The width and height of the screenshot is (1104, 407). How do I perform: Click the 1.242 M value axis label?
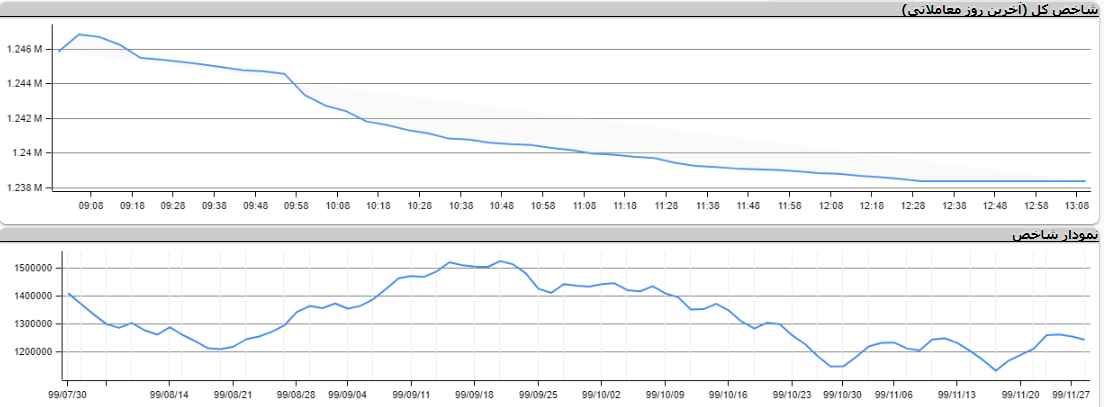tap(24, 118)
